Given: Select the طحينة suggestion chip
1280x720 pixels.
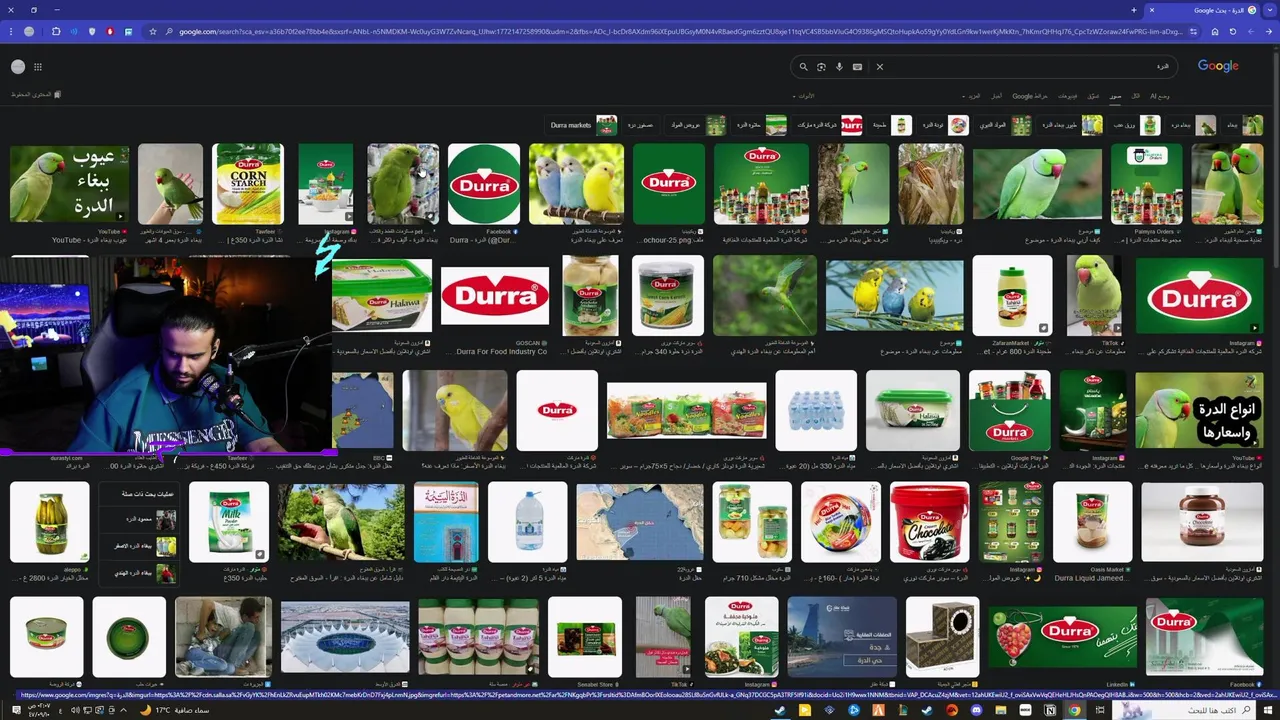Looking at the screenshot, I should pyautogui.click(x=890, y=125).
